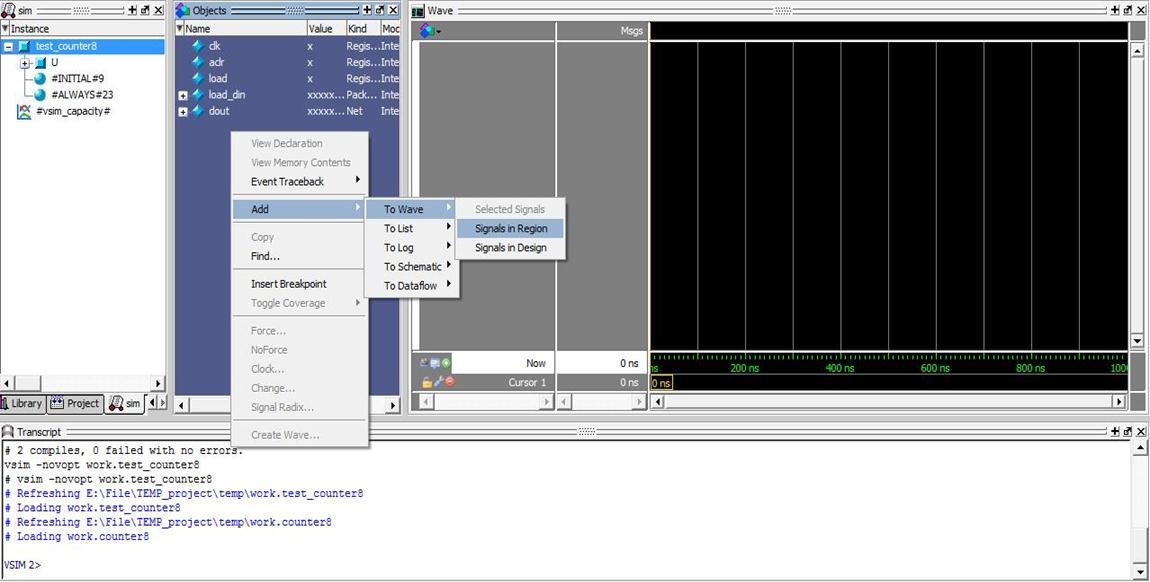Click the clk signal diamond icon
Screen dimensions: 1150x582
[197, 45]
